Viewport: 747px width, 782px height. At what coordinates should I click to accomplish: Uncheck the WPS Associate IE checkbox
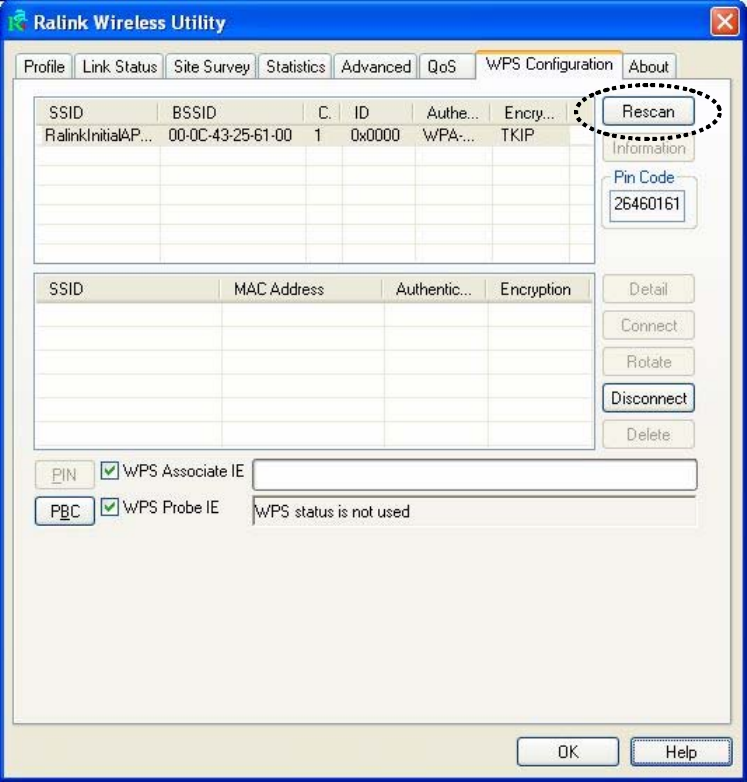click(x=109, y=470)
